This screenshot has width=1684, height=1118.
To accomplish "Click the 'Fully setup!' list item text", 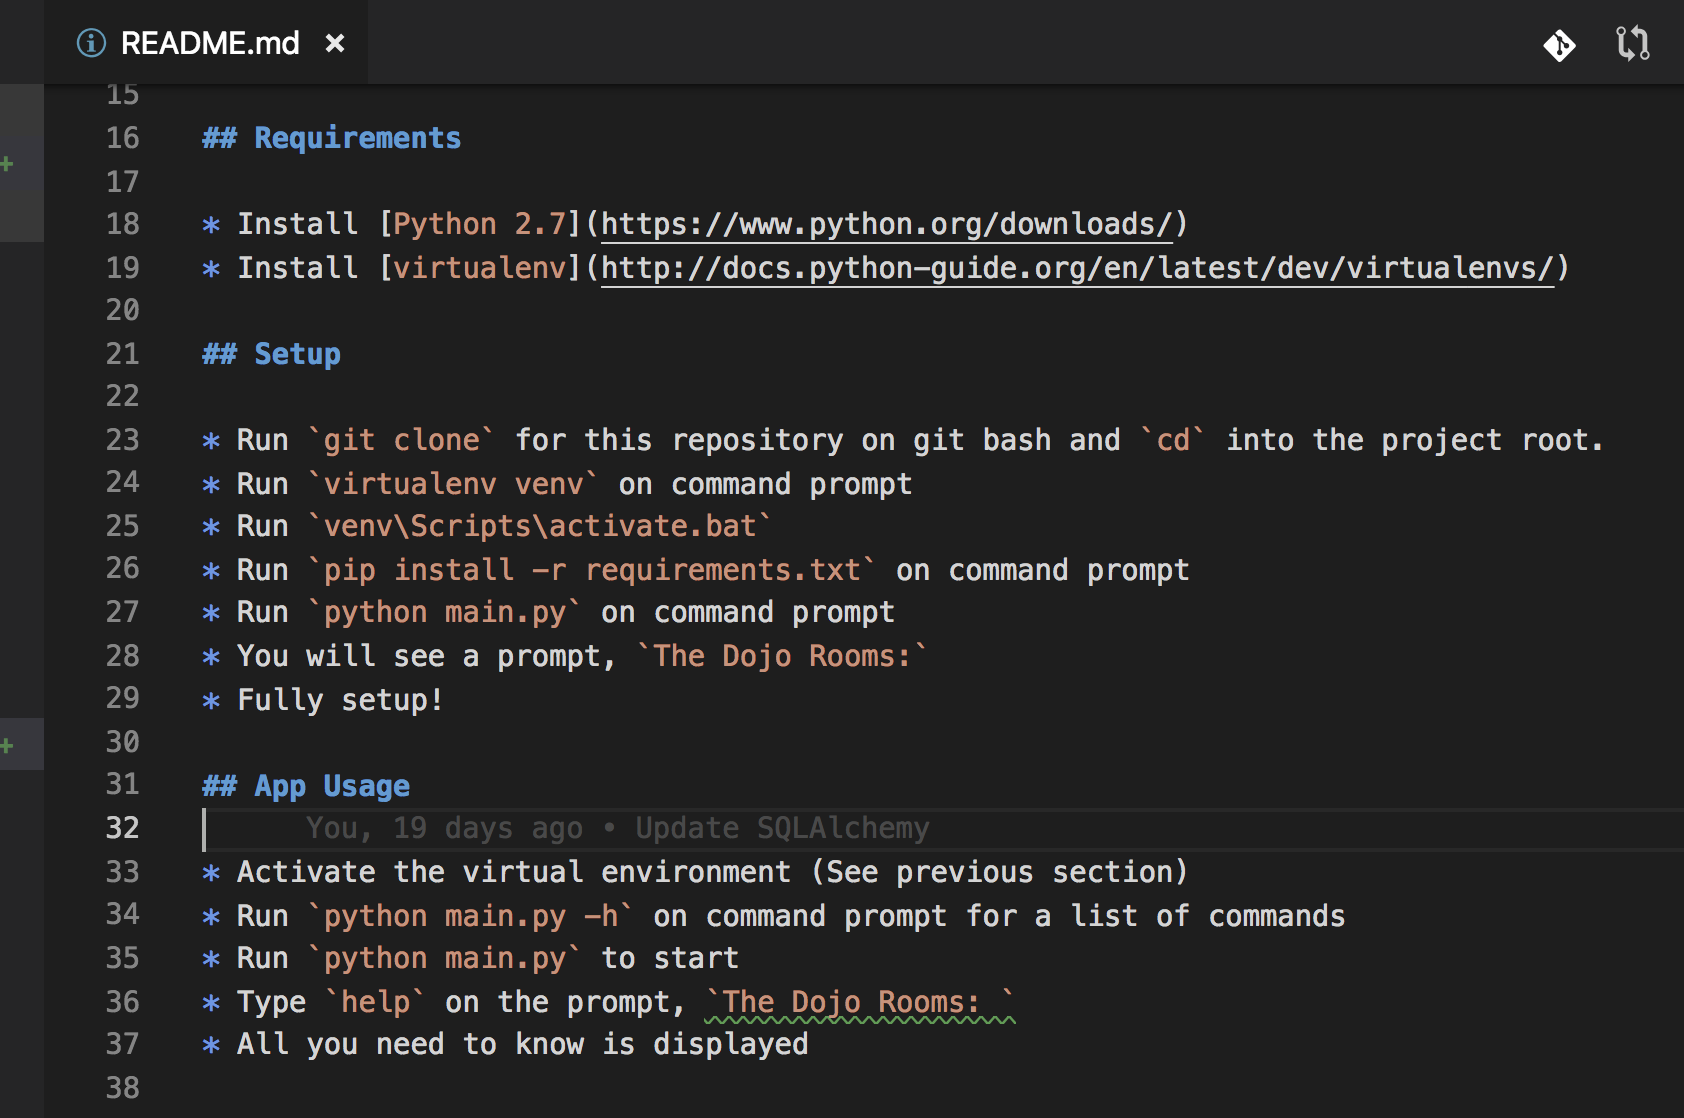I will point(339,699).
